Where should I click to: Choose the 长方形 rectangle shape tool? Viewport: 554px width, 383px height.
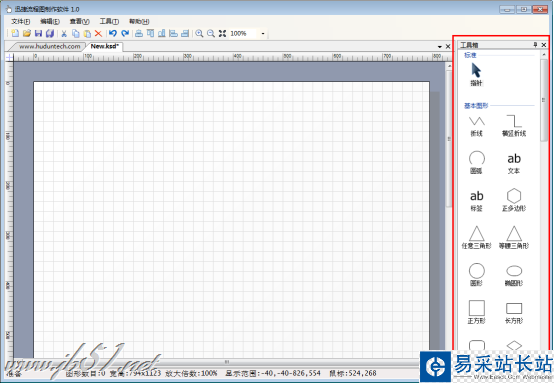pos(514,313)
